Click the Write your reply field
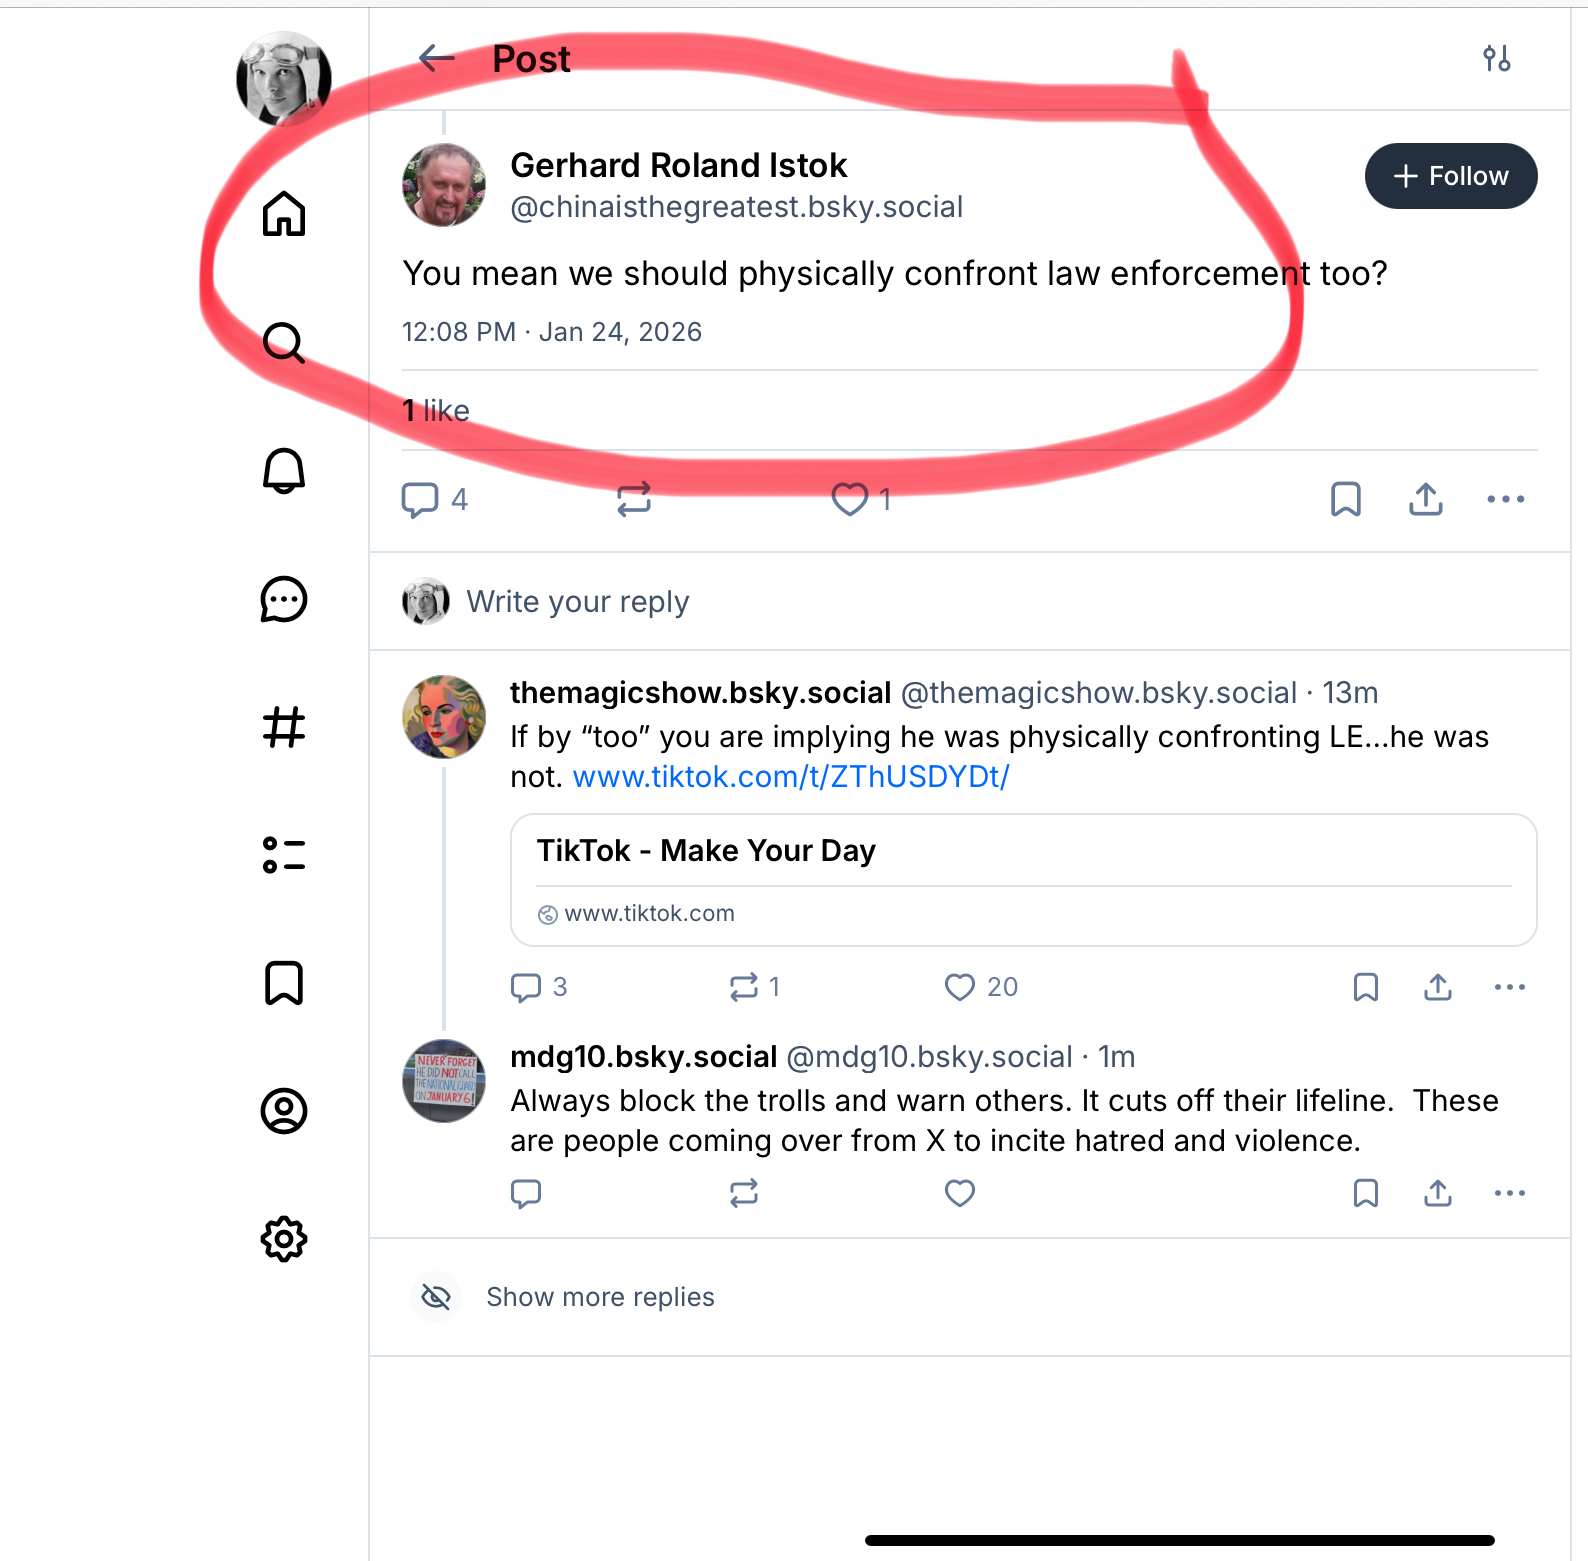 pos(578,602)
